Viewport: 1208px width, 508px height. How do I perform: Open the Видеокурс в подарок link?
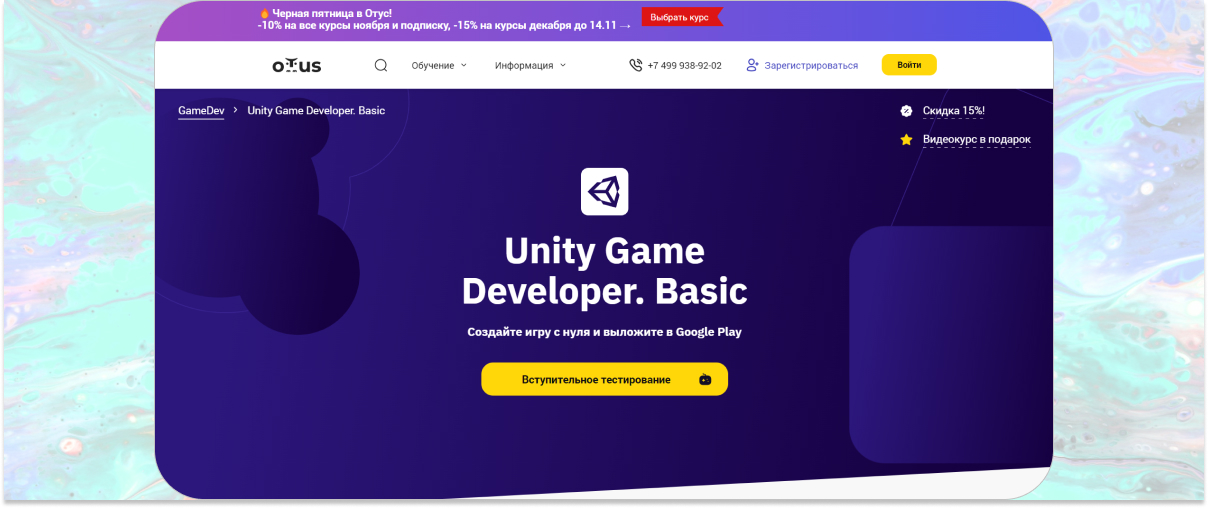point(976,140)
